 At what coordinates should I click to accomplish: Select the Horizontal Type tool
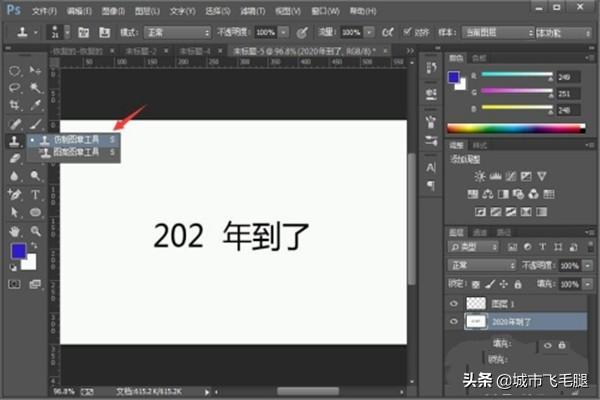point(36,194)
